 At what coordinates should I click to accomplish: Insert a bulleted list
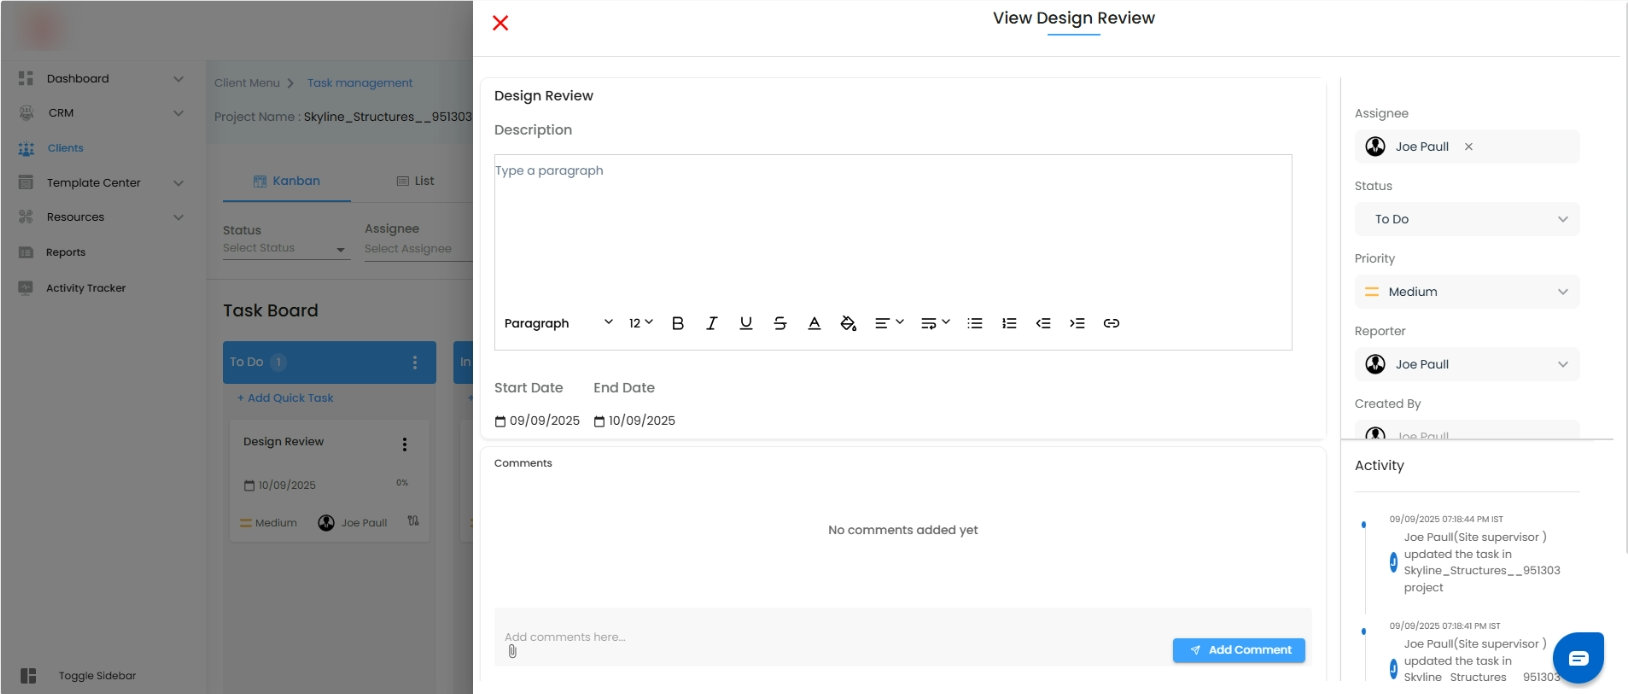975,323
